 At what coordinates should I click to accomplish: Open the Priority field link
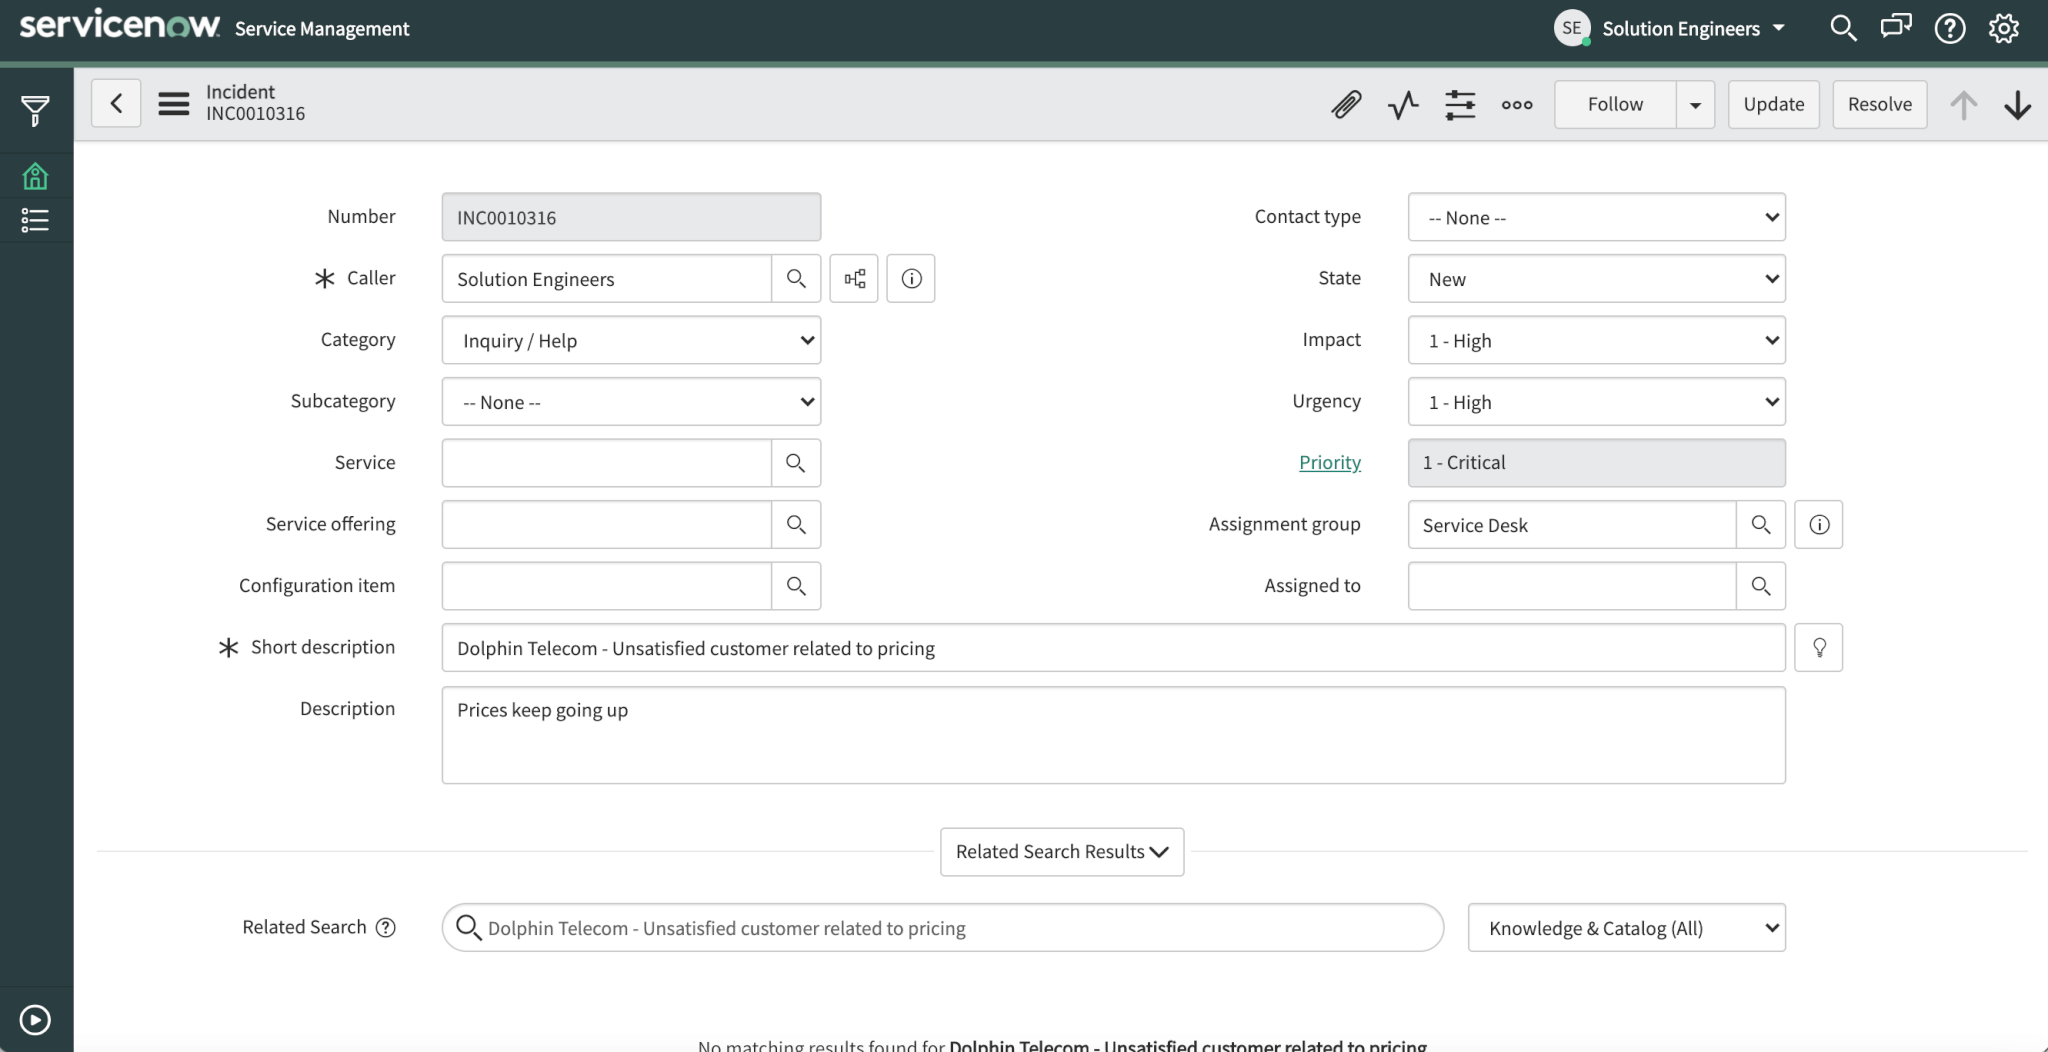[x=1329, y=462]
